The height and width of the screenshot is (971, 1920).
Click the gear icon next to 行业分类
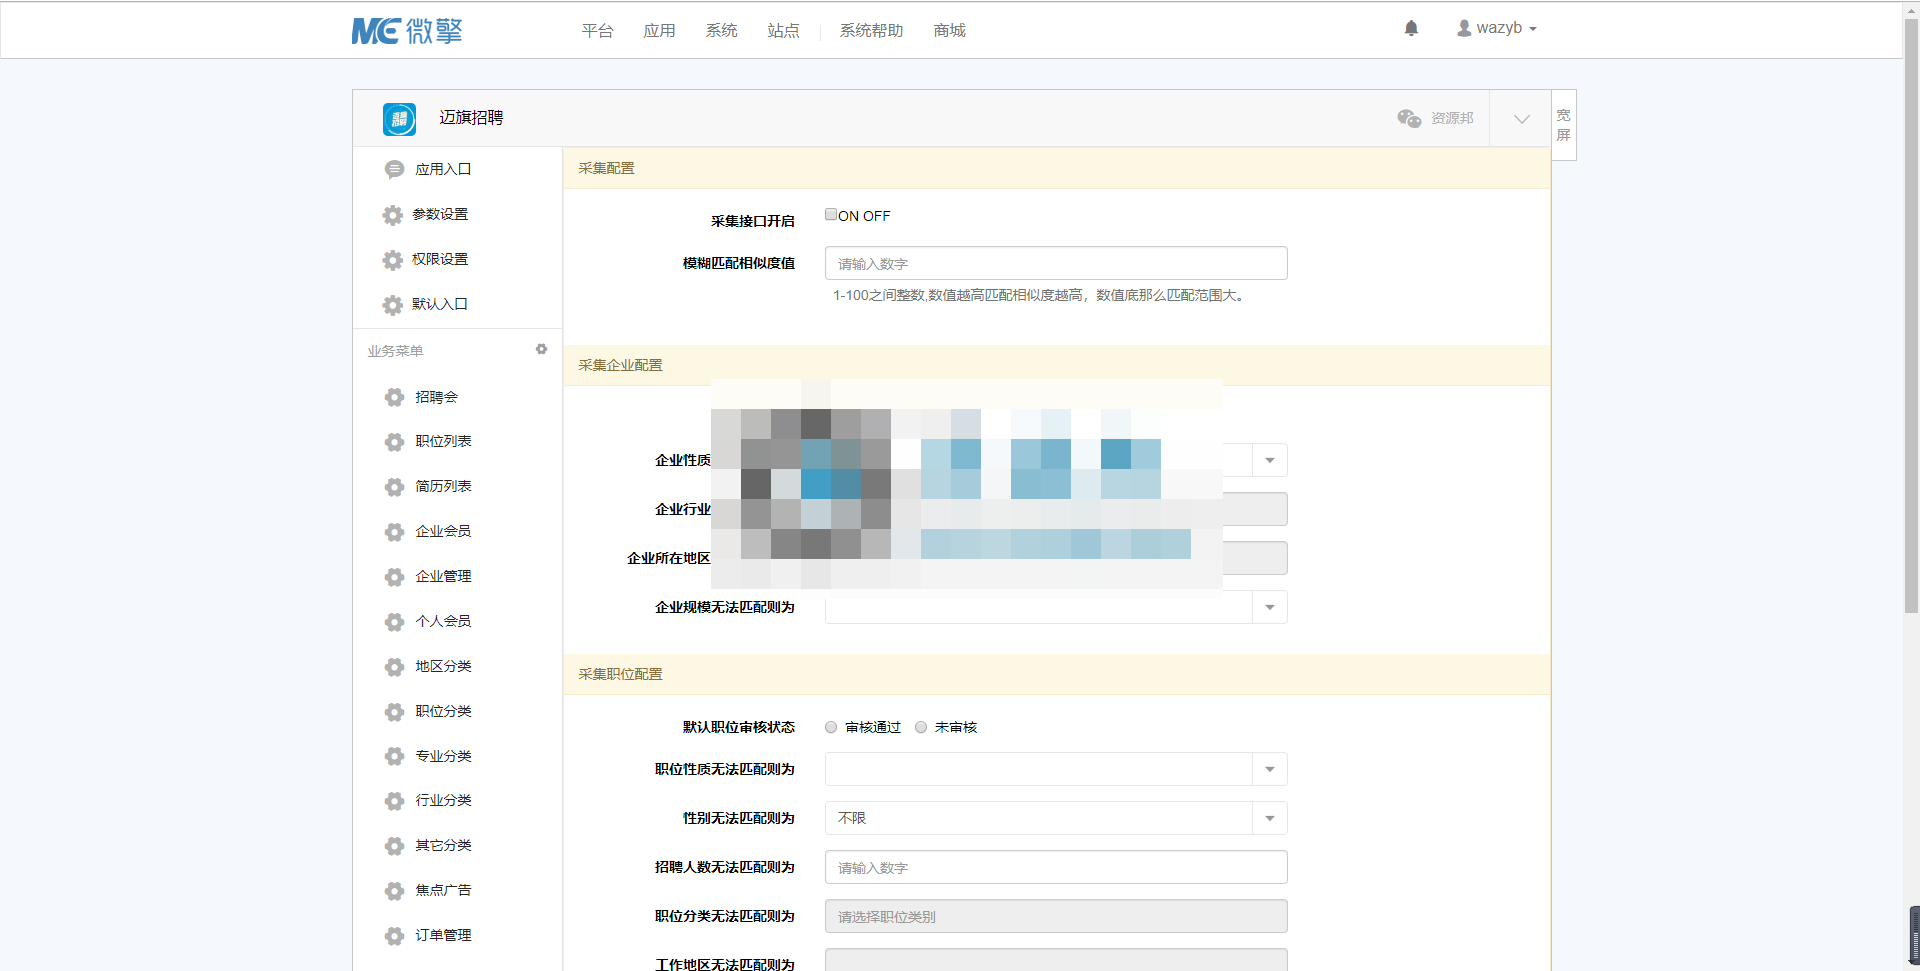(394, 801)
